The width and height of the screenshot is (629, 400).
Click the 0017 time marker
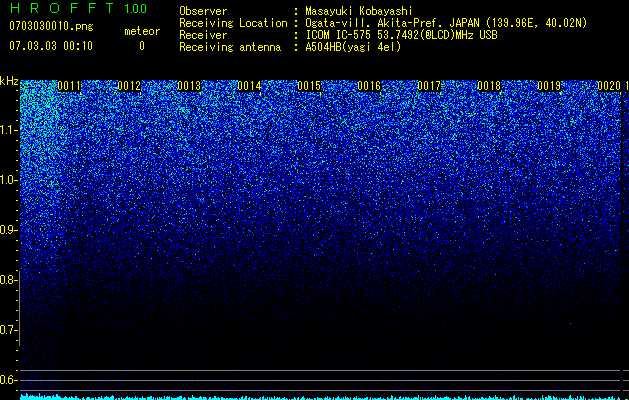coord(429,86)
